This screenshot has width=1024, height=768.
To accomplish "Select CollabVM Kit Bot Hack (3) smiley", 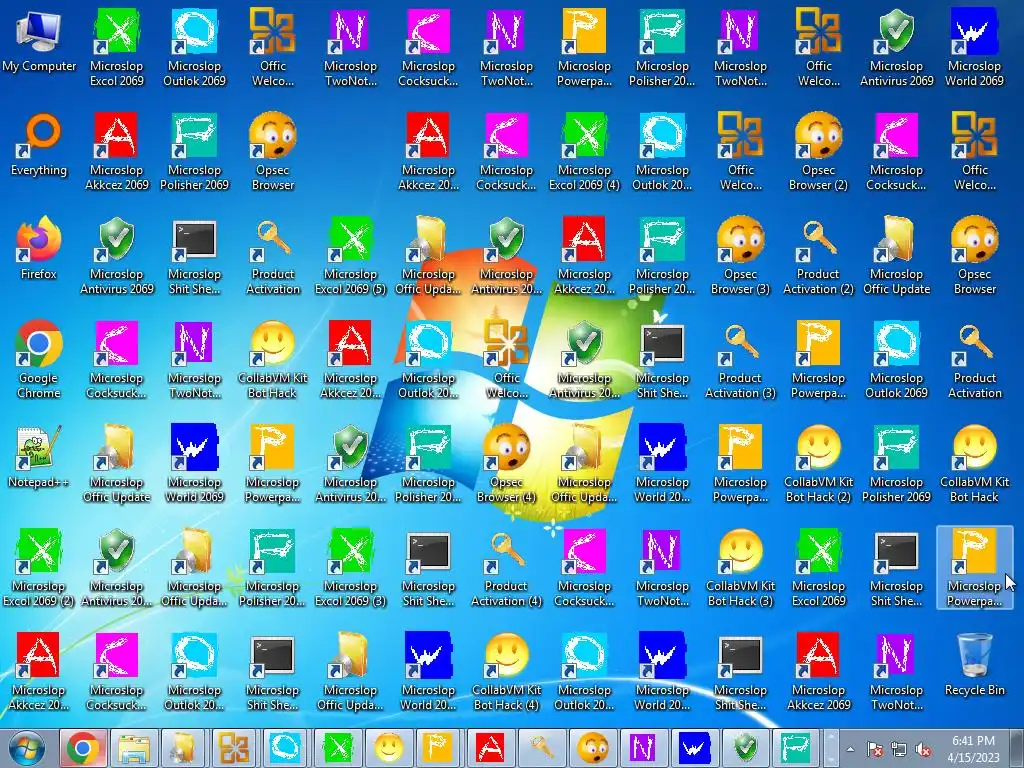I will [x=740, y=569].
